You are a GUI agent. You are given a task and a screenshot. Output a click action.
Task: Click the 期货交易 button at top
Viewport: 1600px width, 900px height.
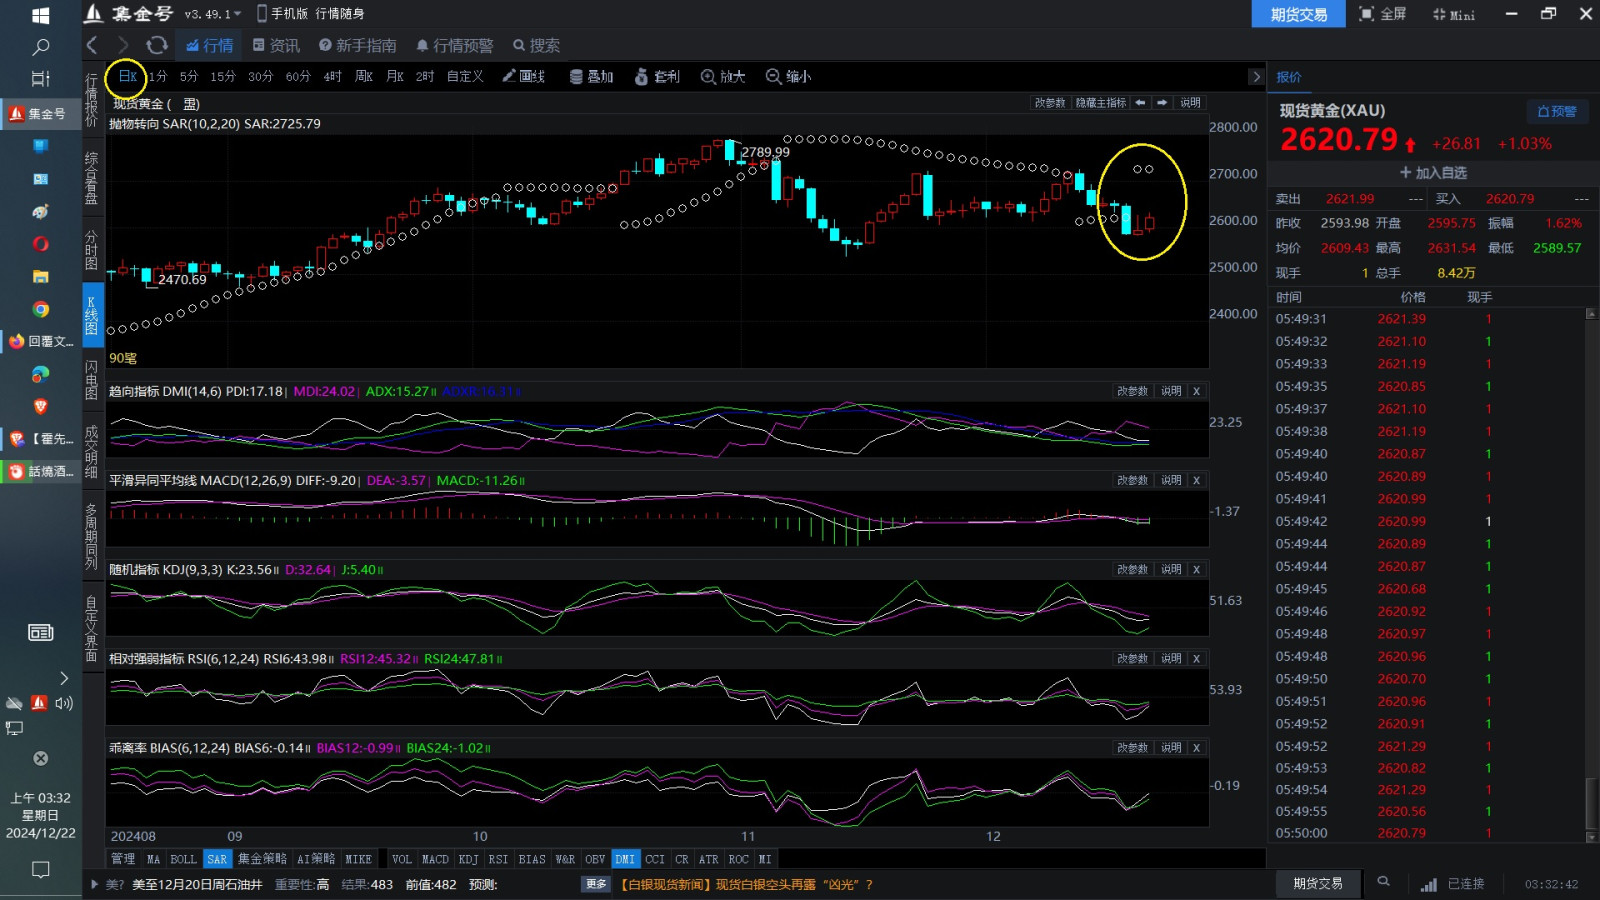coord(1298,14)
